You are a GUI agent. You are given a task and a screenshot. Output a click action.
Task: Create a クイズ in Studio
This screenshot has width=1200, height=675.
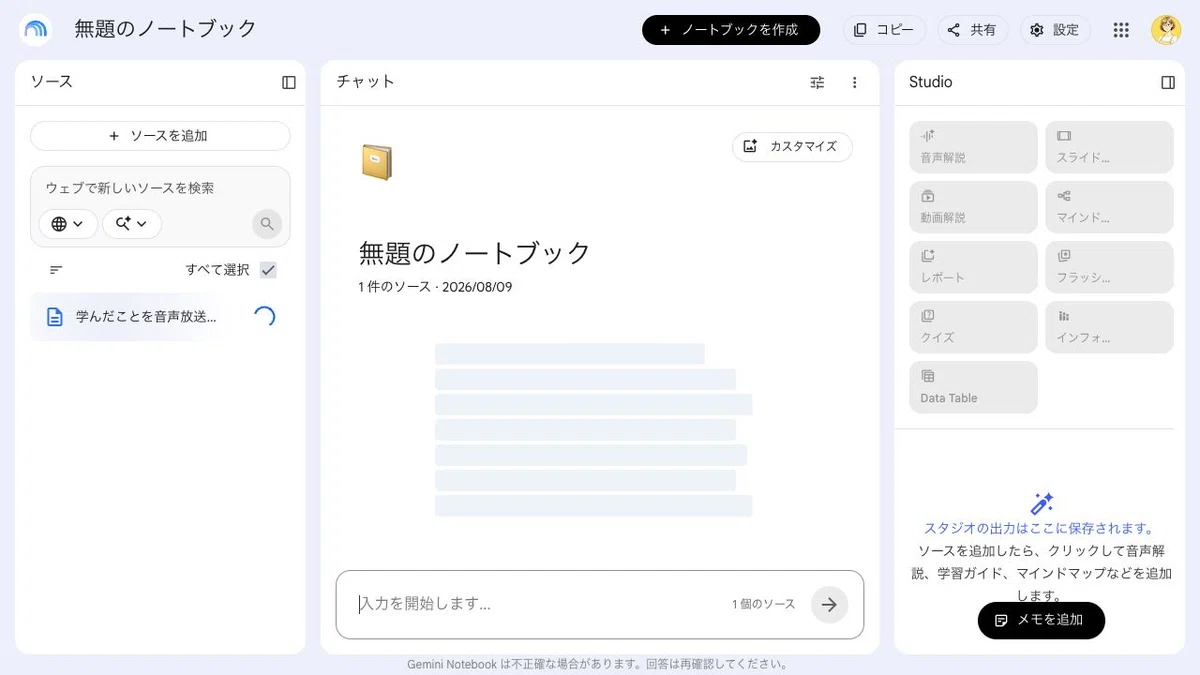click(x=973, y=327)
